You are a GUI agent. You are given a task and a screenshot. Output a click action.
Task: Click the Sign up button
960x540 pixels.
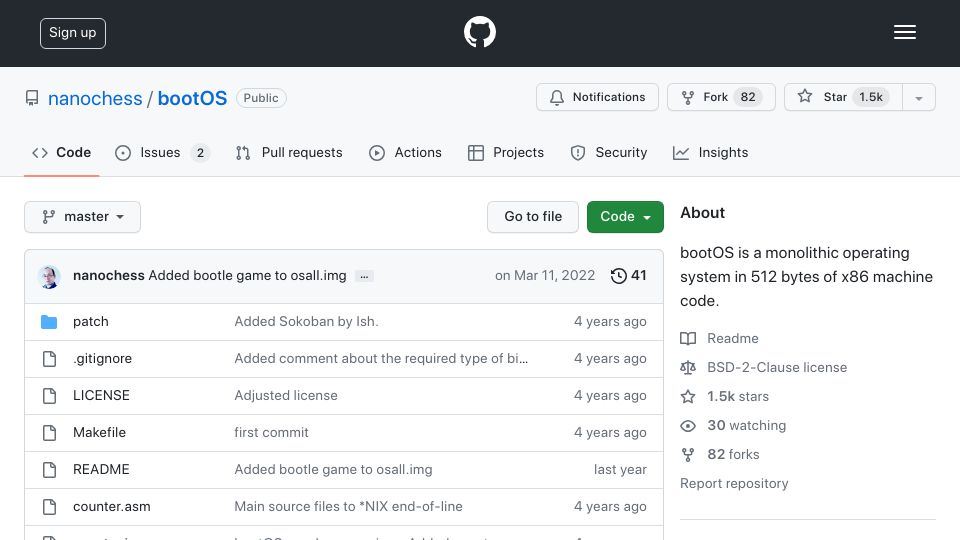73,33
